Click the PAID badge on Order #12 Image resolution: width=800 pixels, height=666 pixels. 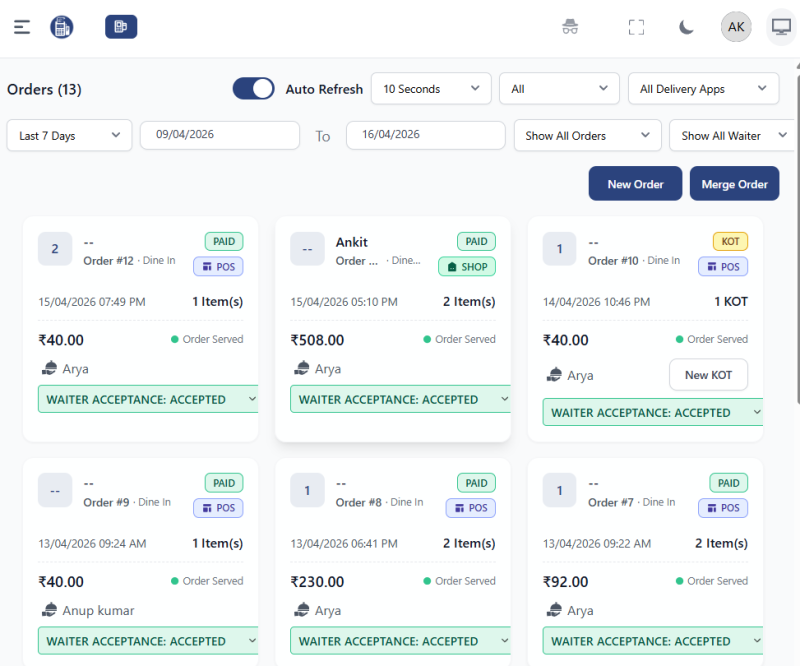point(224,241)
